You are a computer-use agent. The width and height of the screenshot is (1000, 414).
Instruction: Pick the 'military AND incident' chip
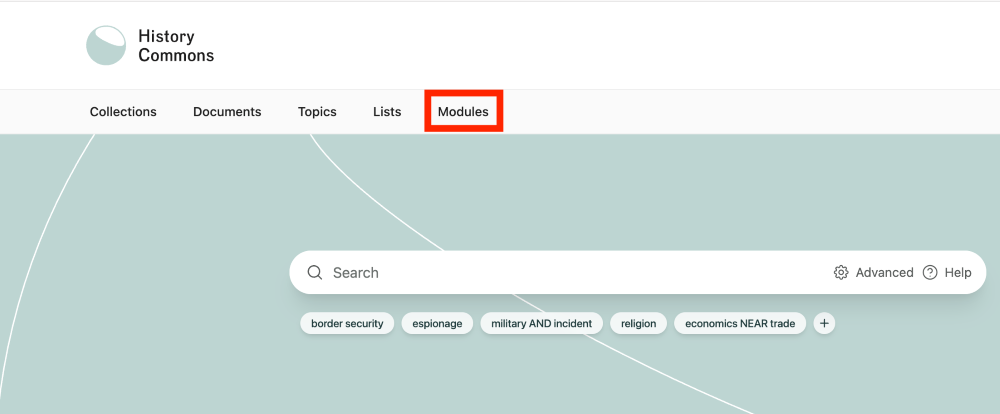[541, 323]
